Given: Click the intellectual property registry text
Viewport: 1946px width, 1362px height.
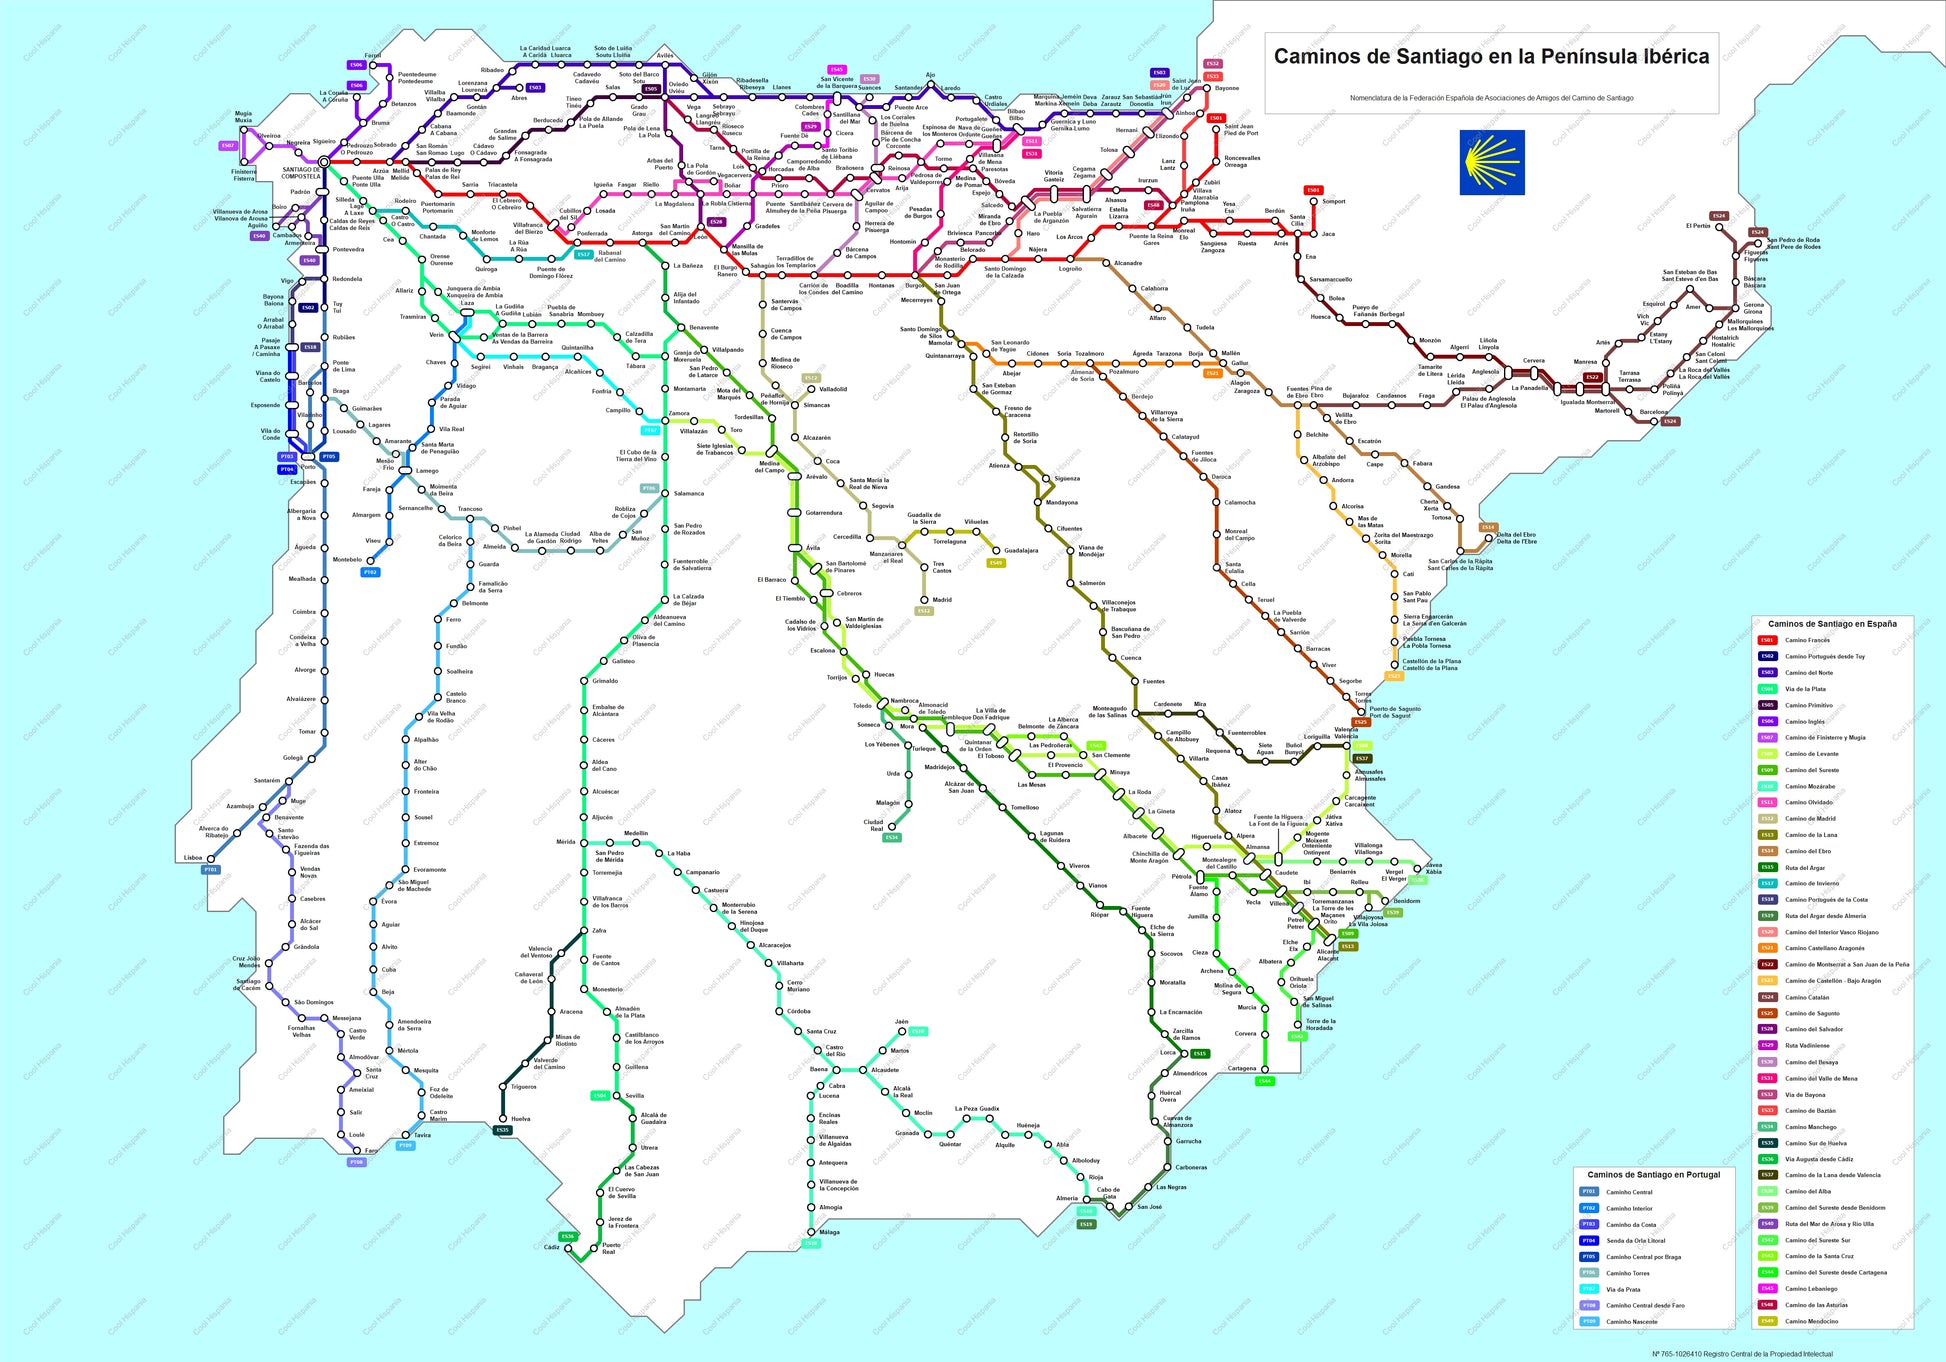Looking at the screenshot, I should [x=1742, y=1354].
